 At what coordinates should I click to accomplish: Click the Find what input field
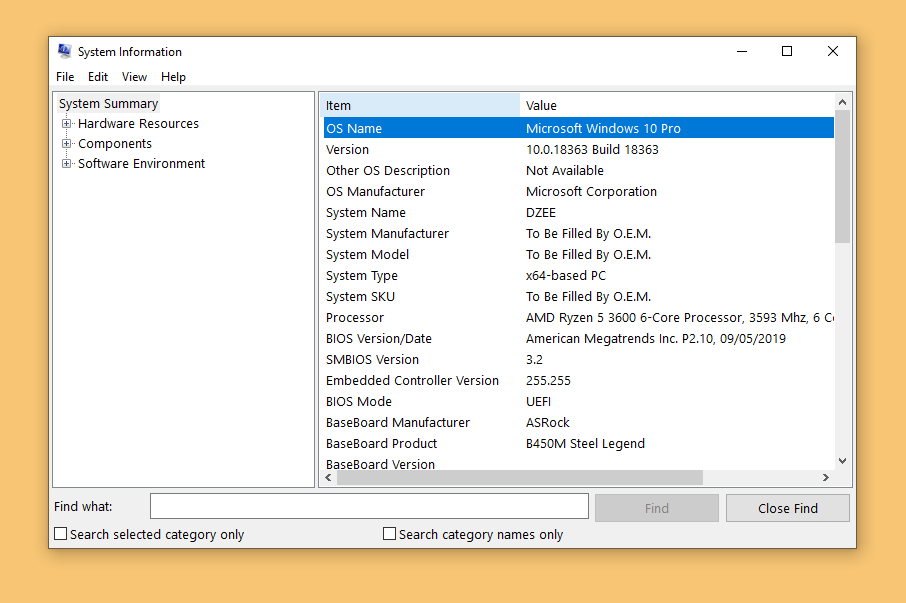[x=369, y=507]
